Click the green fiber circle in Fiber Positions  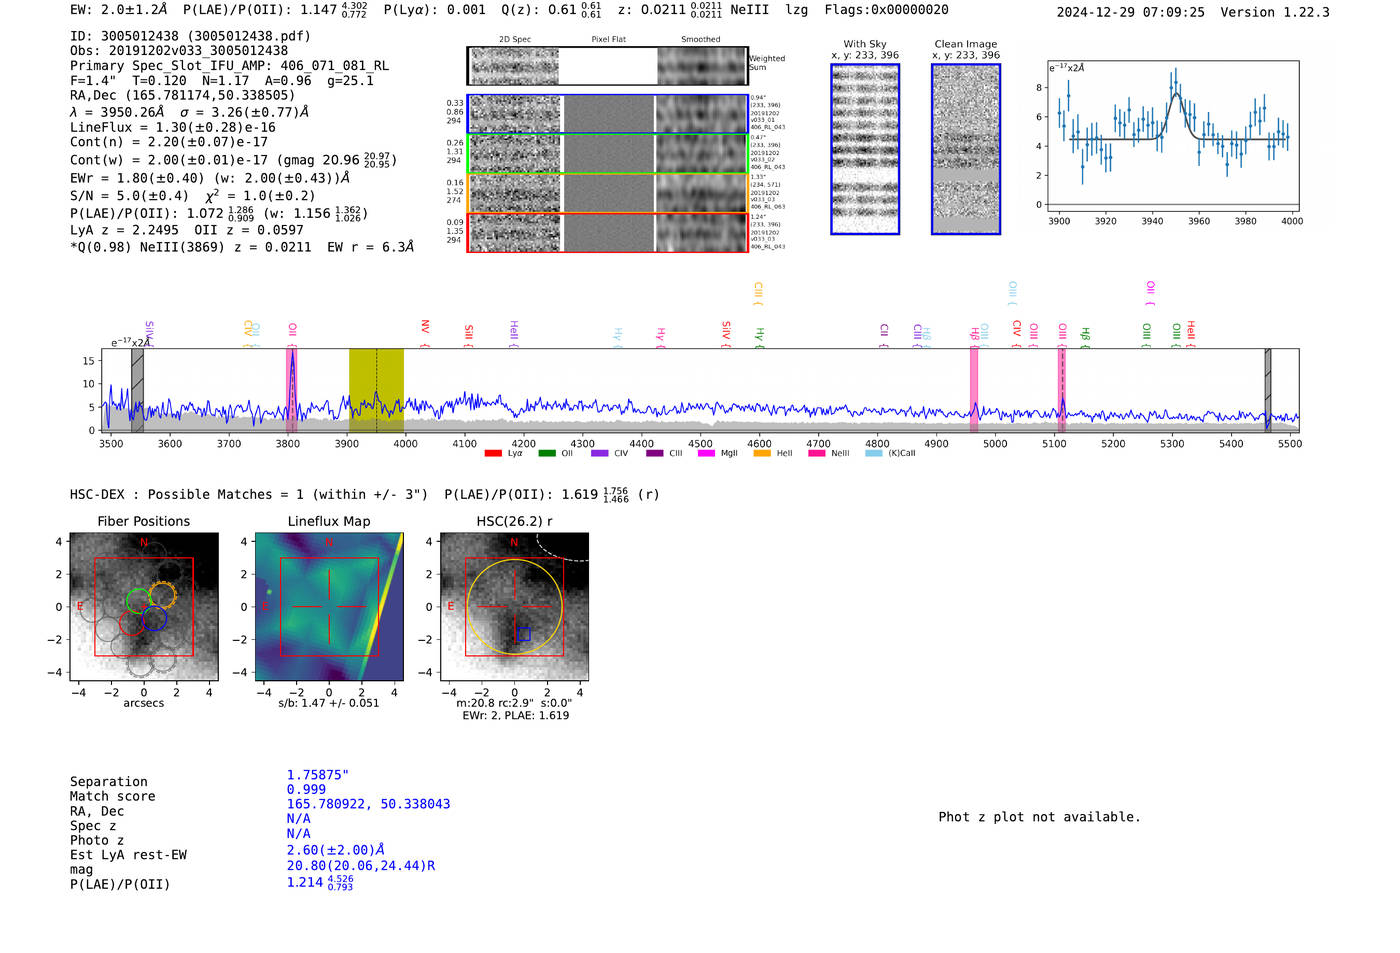click(138, 601)
